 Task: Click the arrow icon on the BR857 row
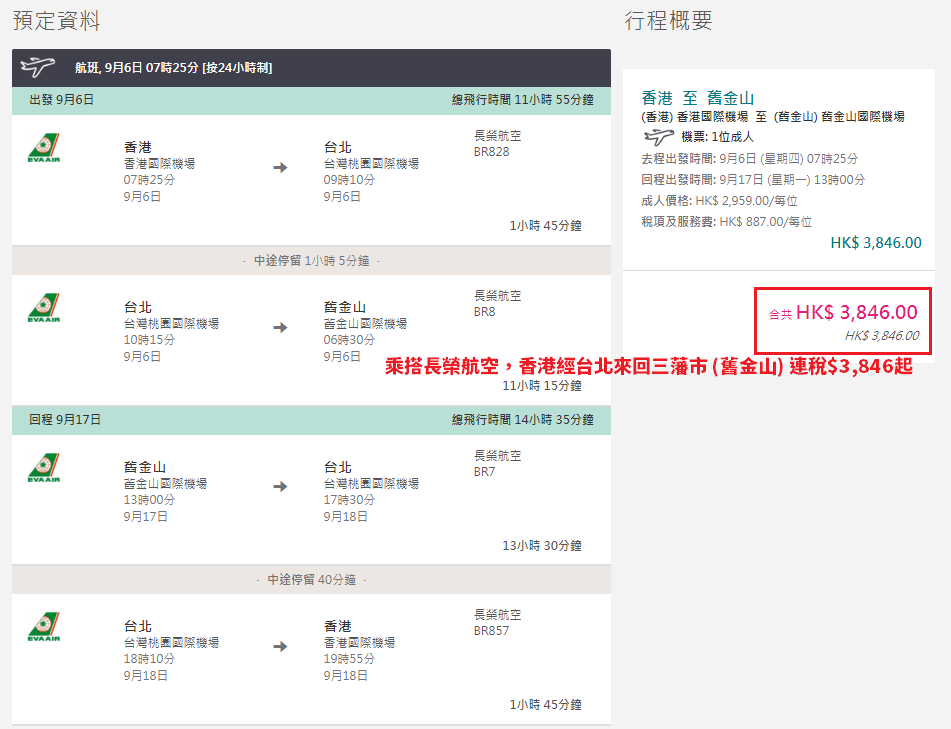click(x=280, y=647)
